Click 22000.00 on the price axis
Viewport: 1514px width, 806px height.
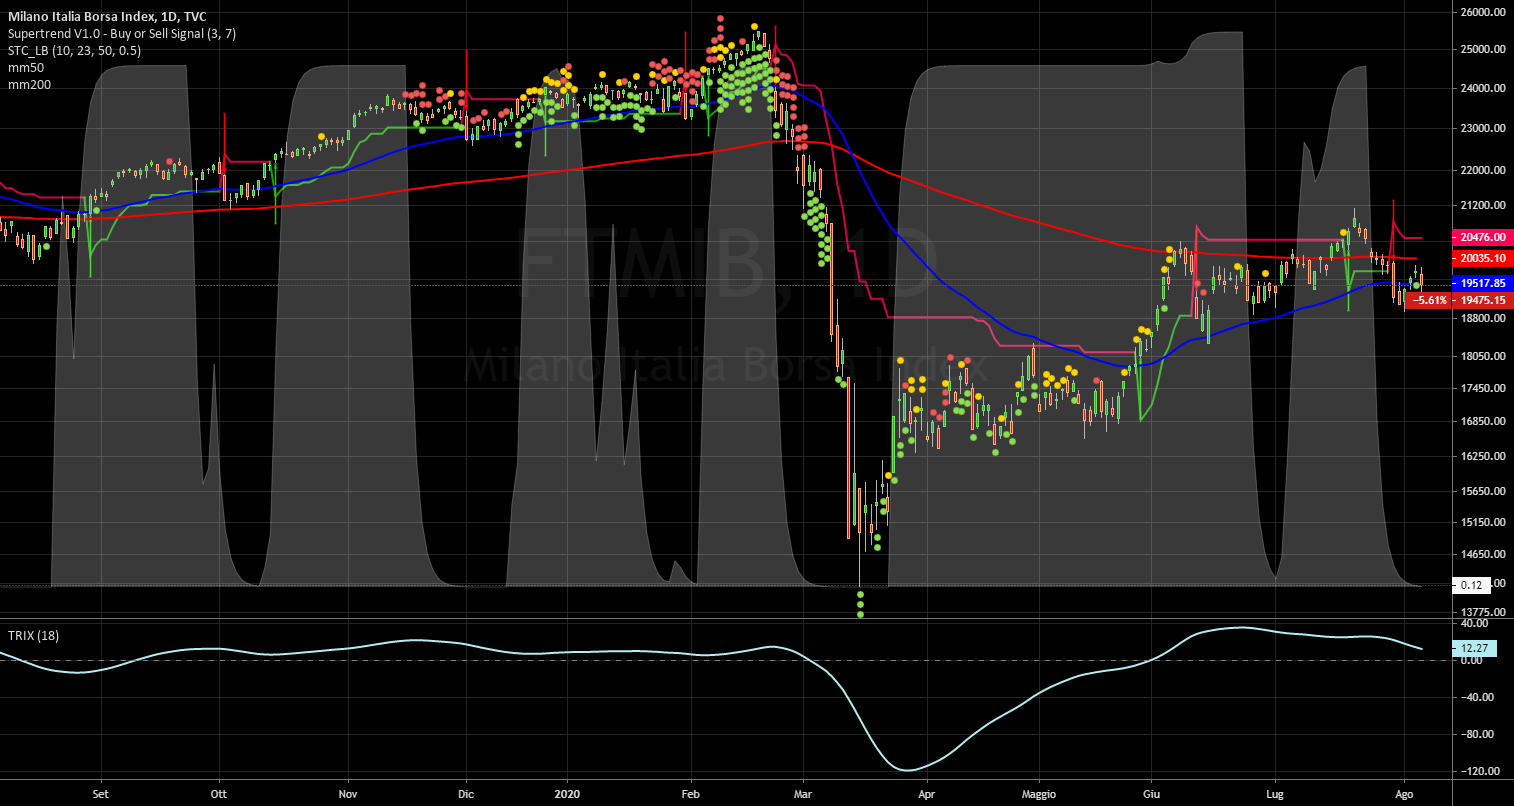(x=1483, y=170)
